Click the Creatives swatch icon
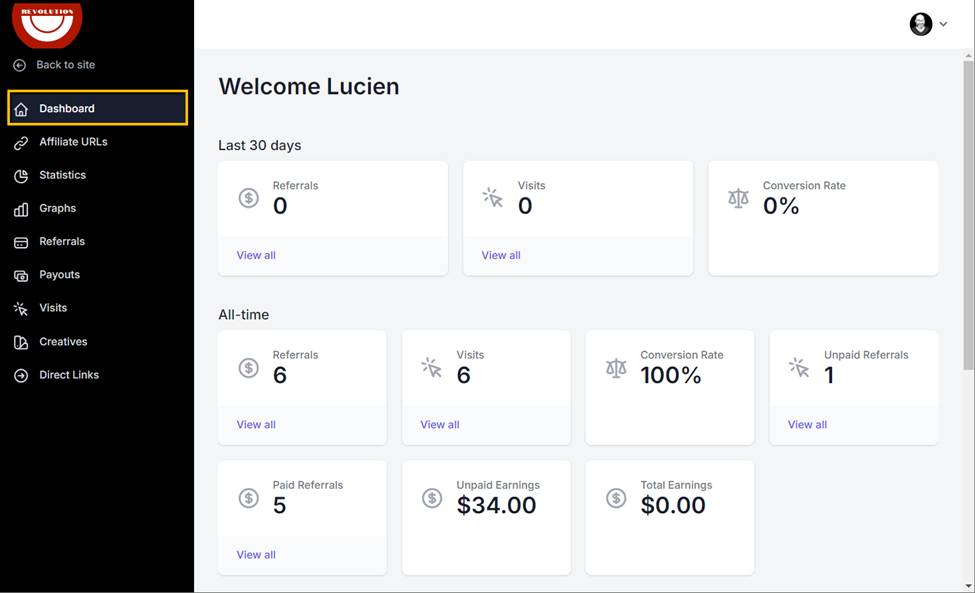The height and width of the screenshot is (593, 975). 21,342
